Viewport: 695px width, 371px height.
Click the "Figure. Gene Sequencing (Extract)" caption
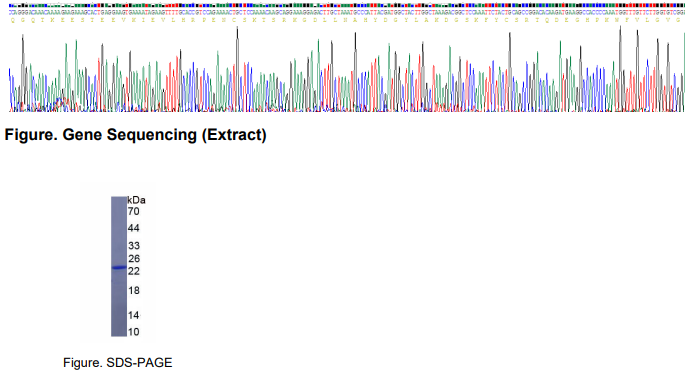click(135, 135)
